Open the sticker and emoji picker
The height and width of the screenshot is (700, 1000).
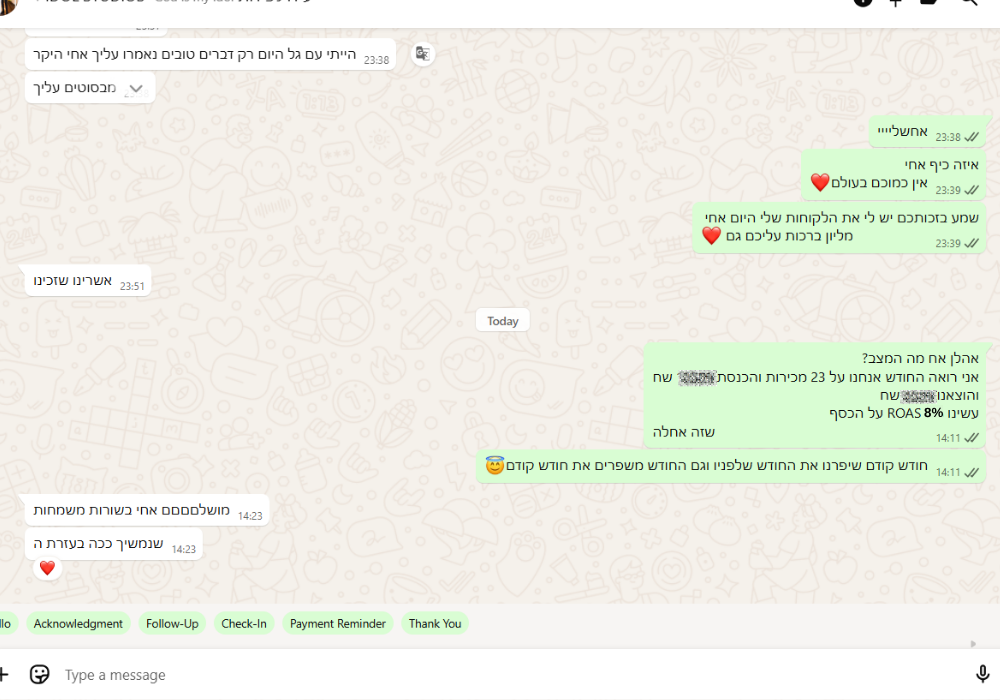click(x=40, y=674)
